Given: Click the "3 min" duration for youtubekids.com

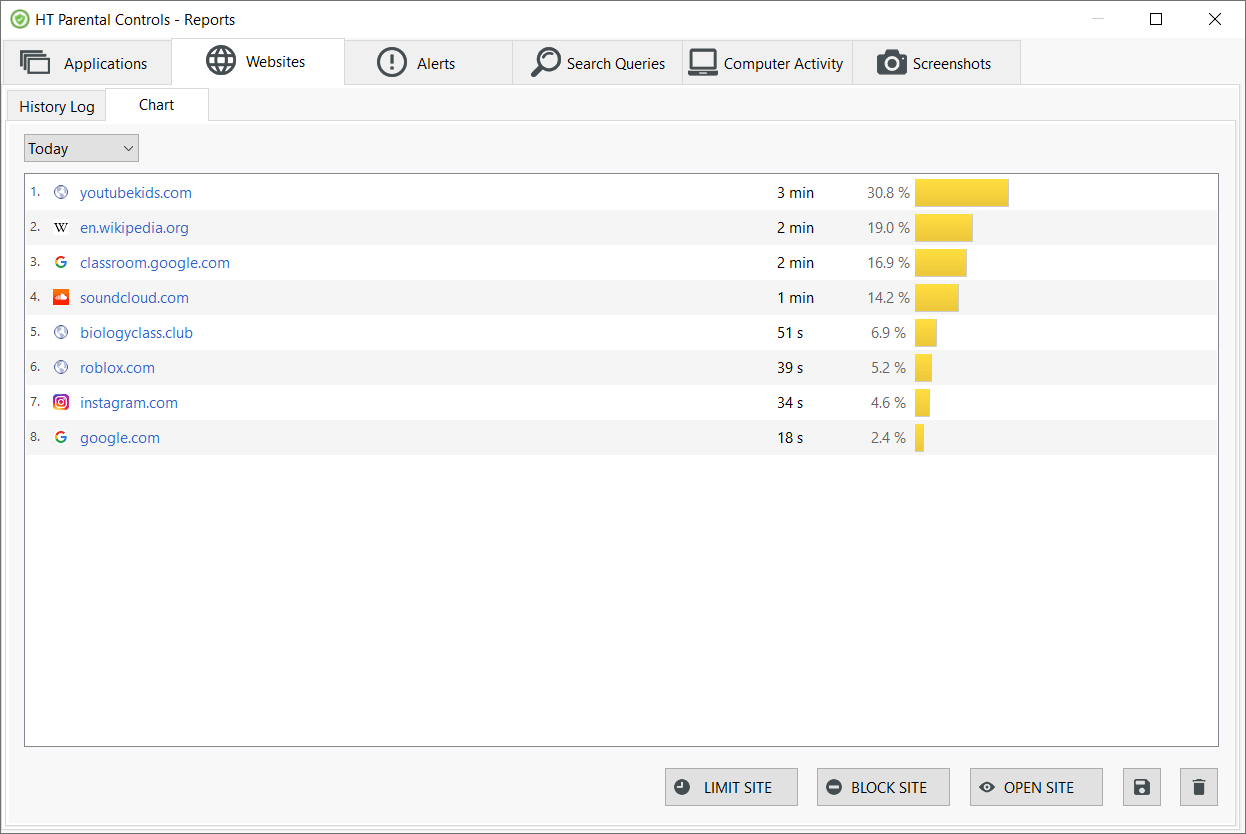Looking at the screenshot, I should 795,193.
